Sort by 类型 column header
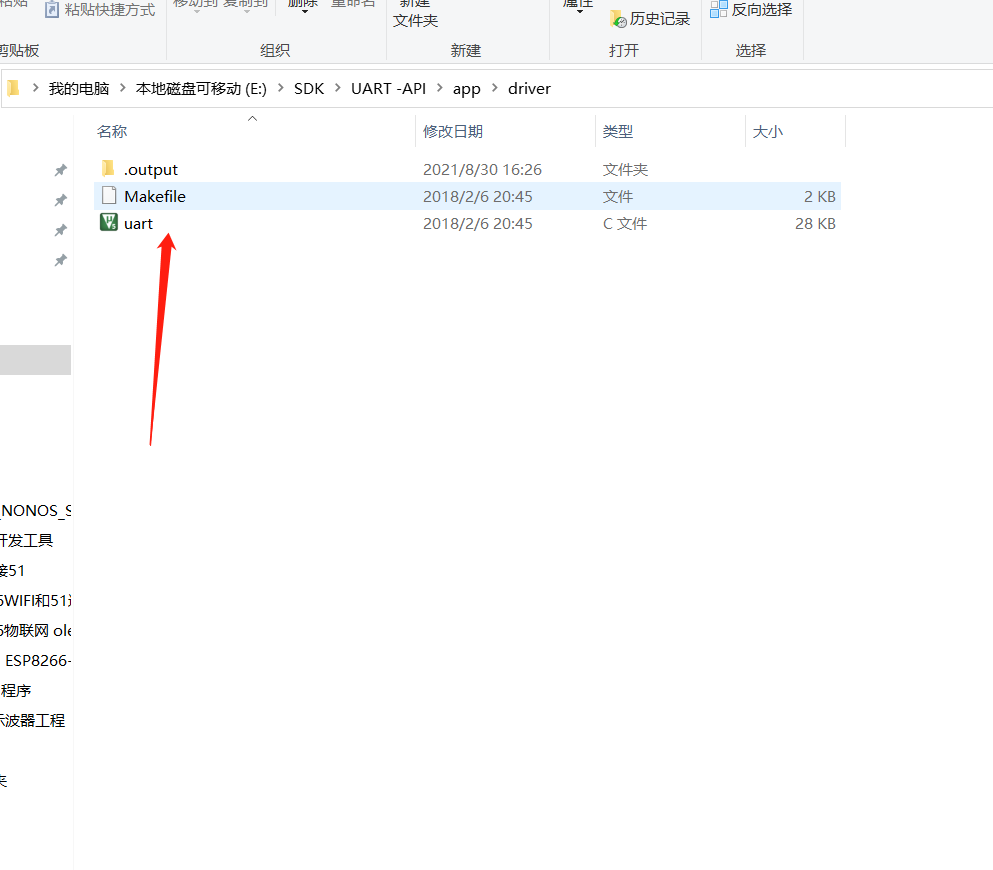993x870 pixels. pos(617,132)
